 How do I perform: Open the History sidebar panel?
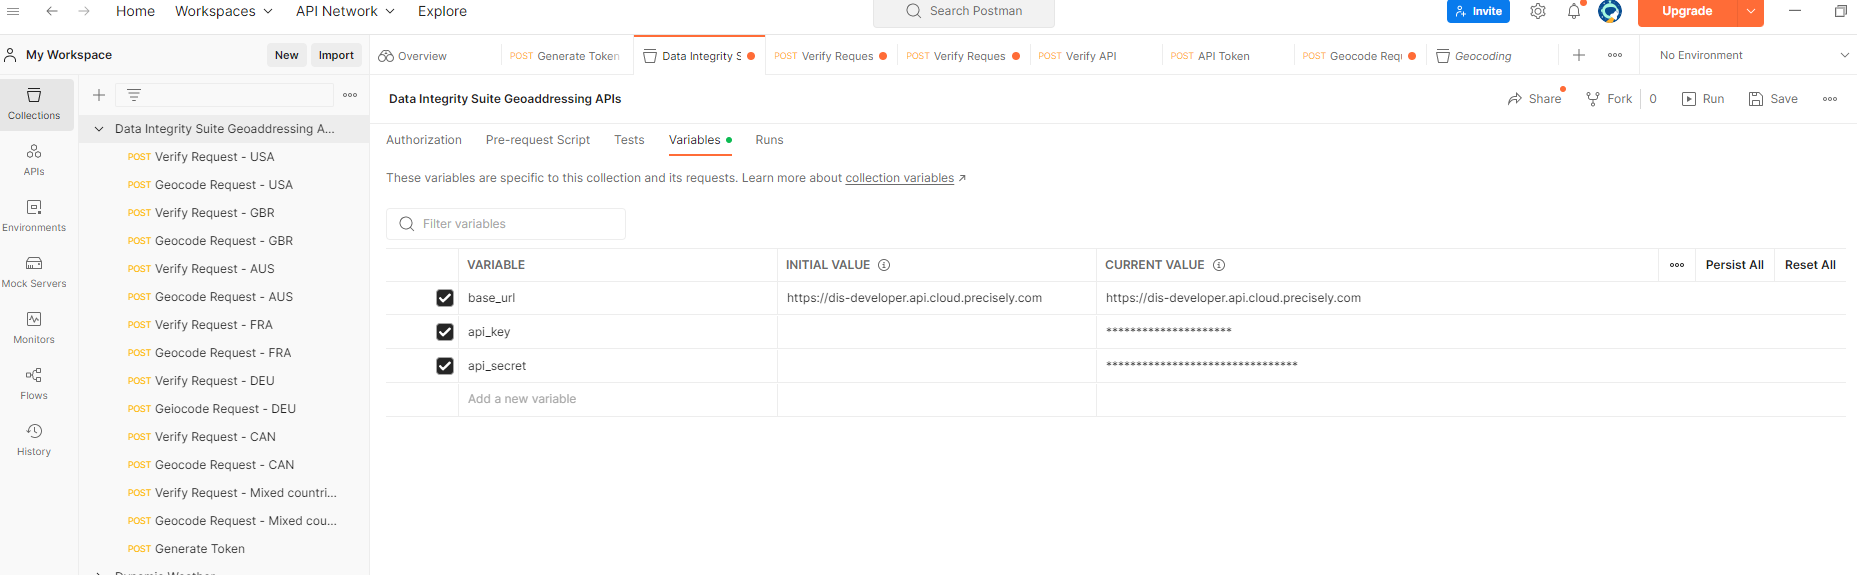(34, 439)
